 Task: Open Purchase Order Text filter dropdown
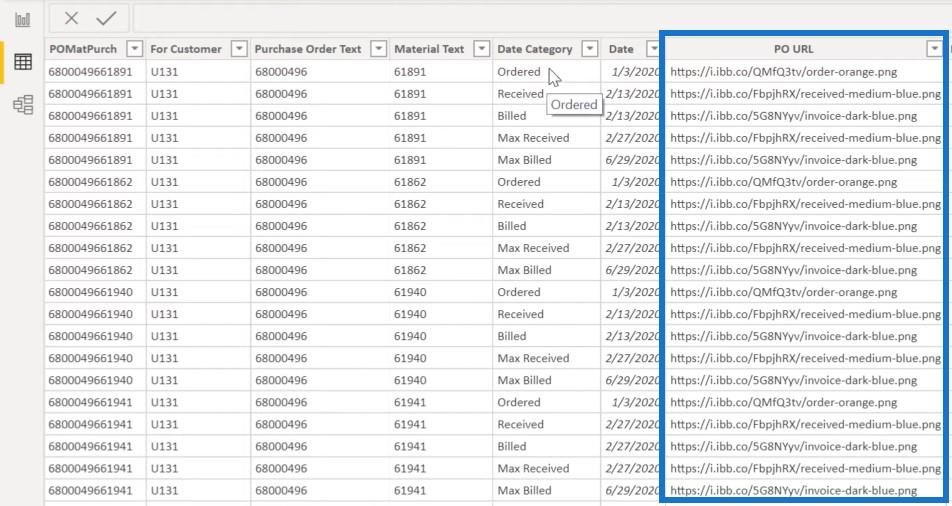[378, 49]
